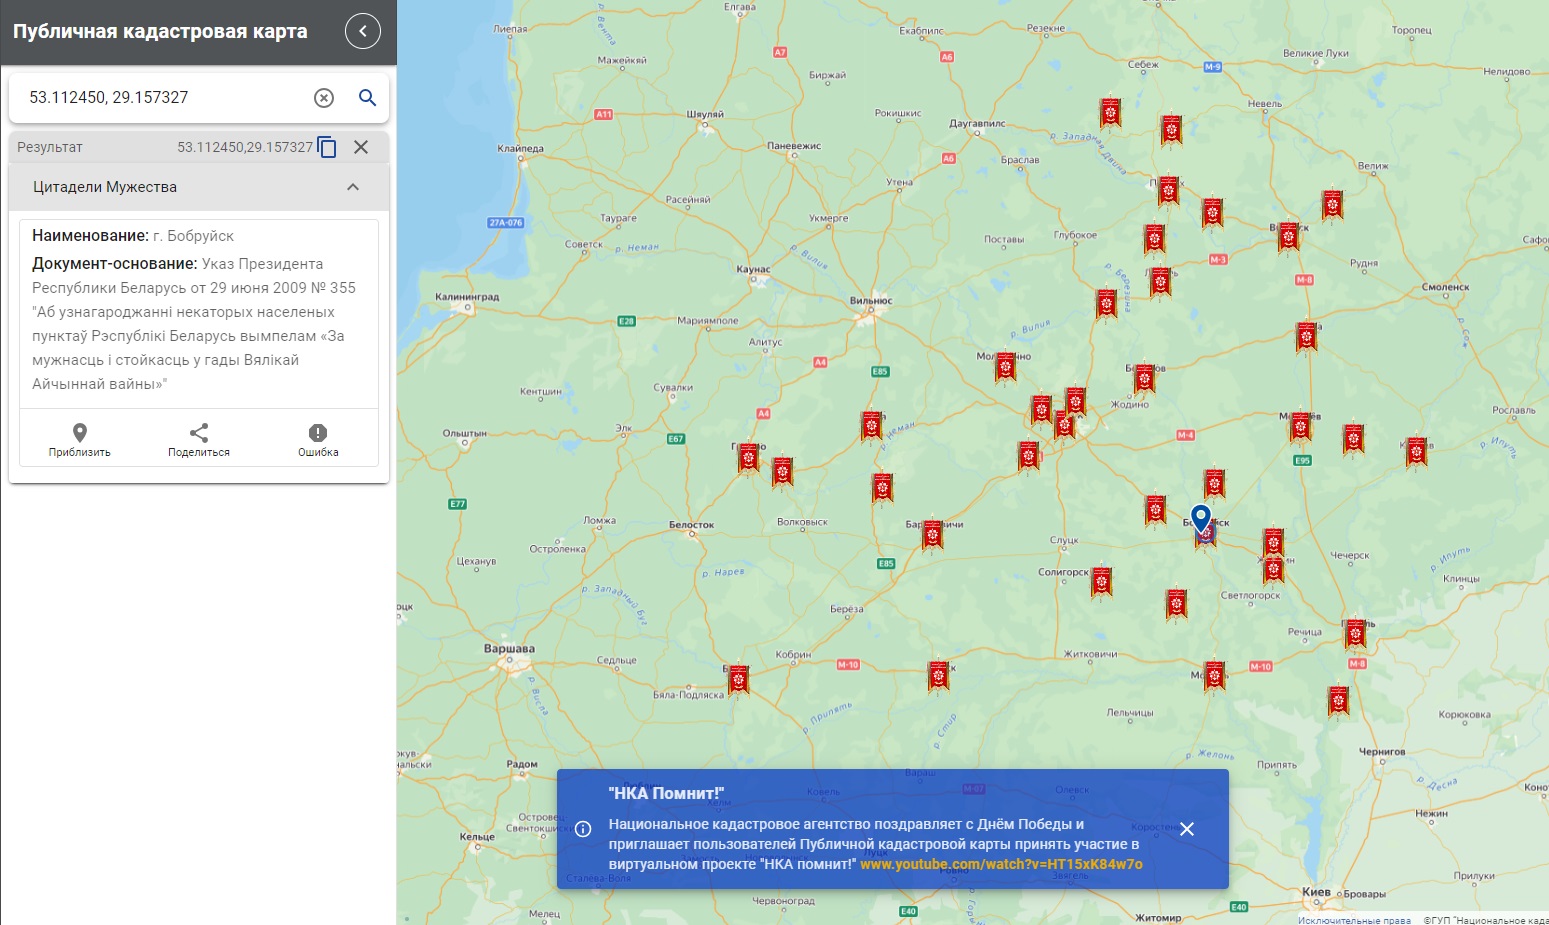Select the flag marker next to the р. Неман label
Screen dimensions: 1549x925
(x=872, y=426)
